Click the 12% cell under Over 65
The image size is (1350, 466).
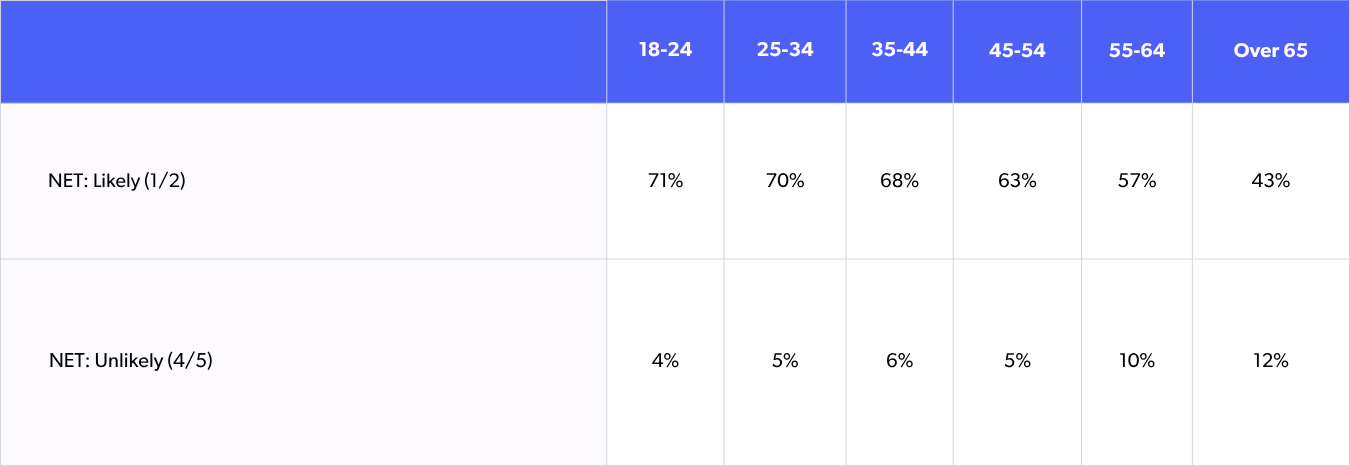[x=1270, y=361]
